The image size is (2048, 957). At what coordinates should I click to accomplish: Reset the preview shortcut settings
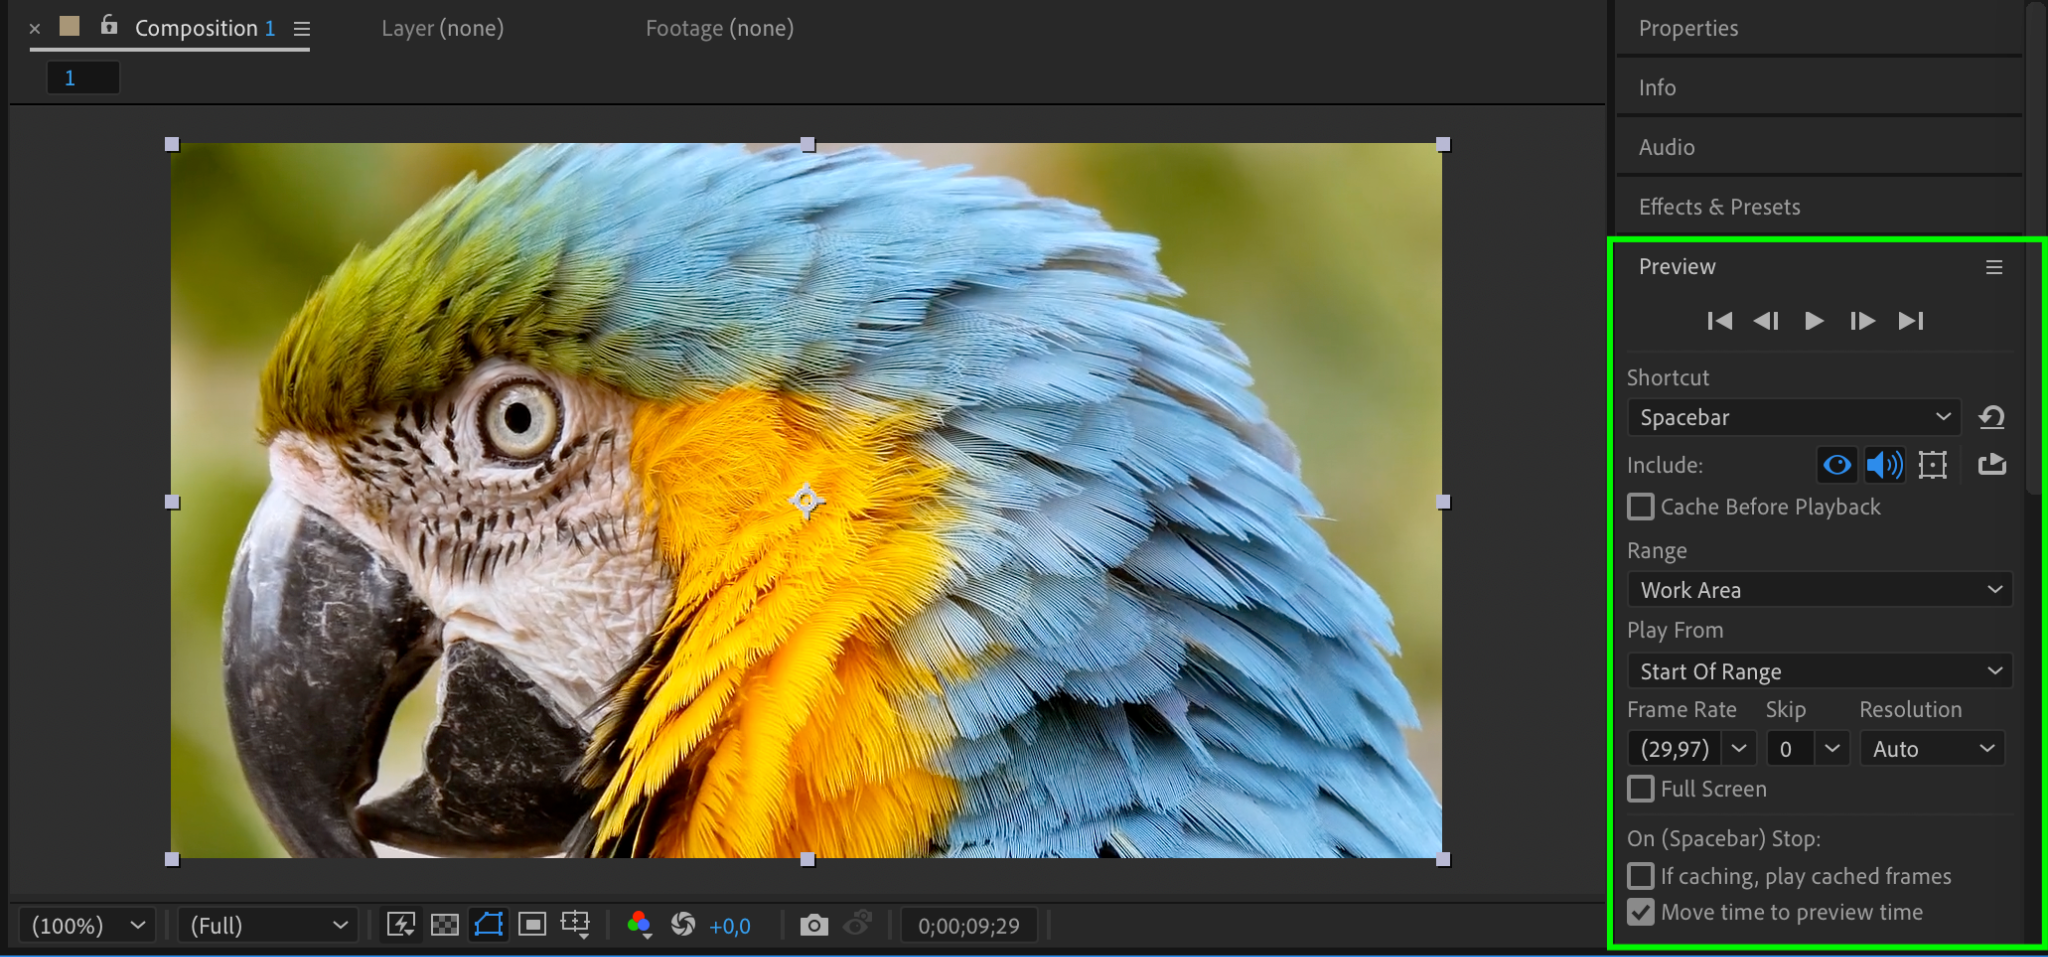(1991, 417)
